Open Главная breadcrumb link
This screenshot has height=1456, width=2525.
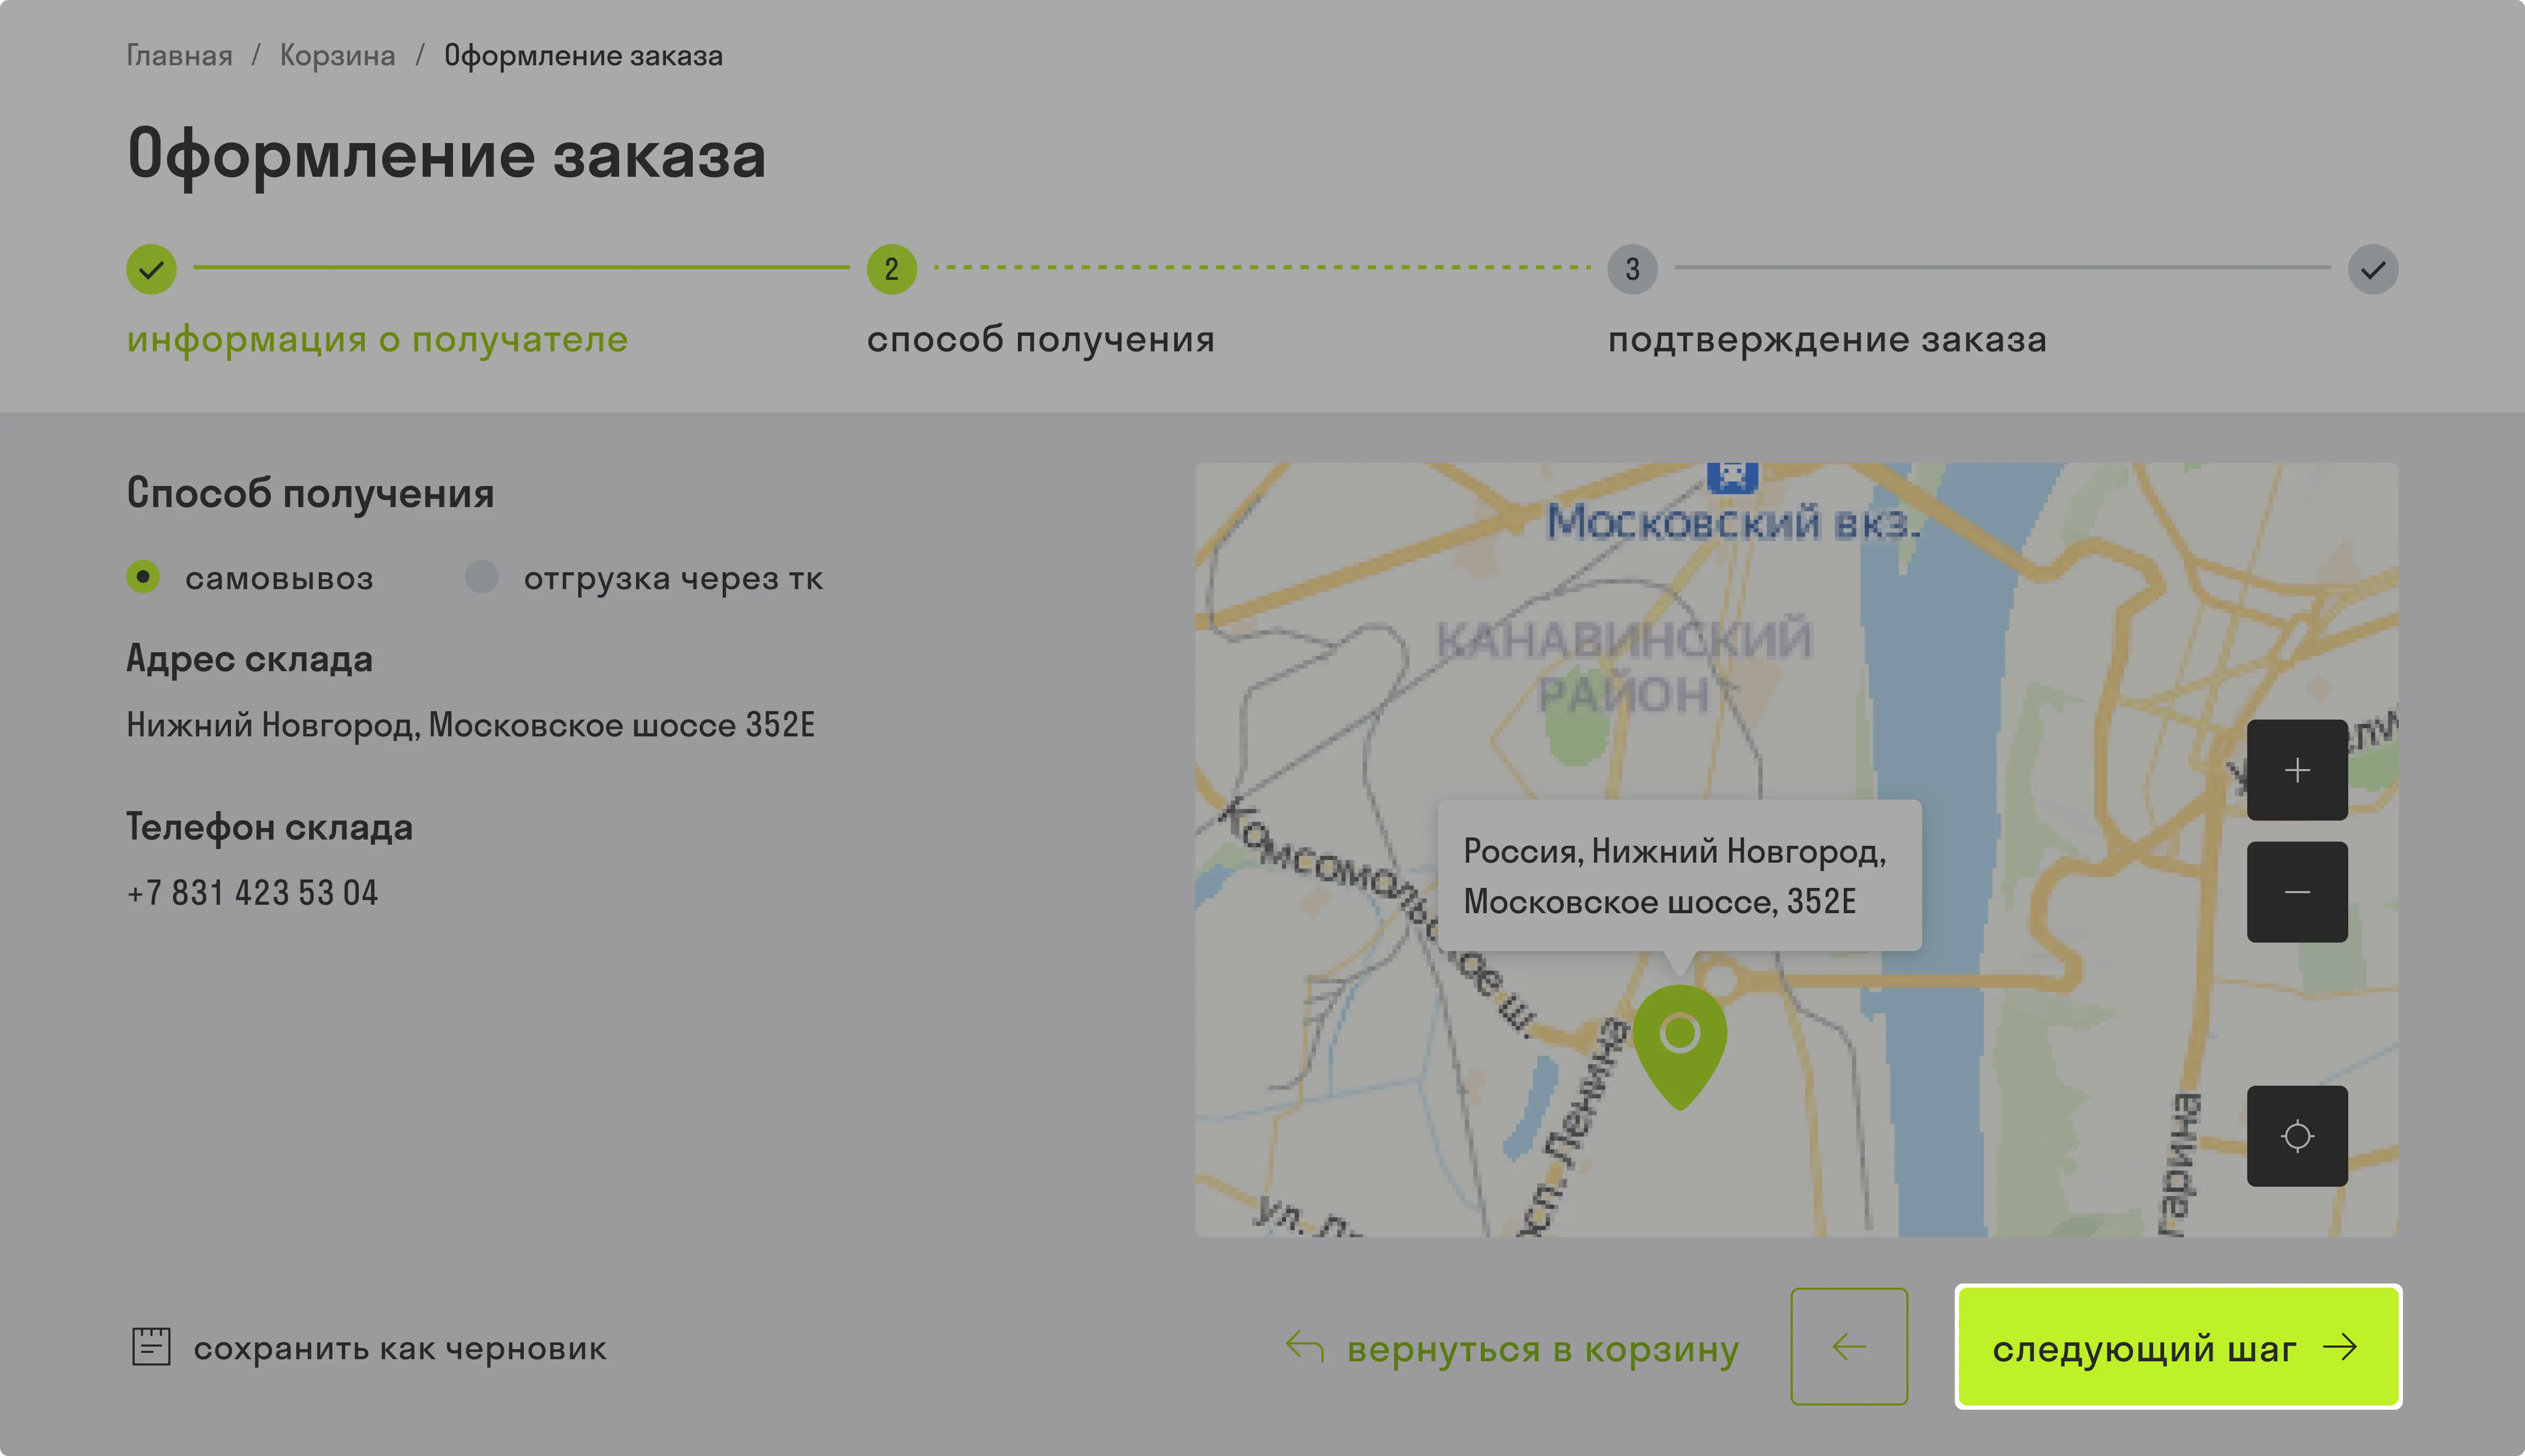[179, 56]
